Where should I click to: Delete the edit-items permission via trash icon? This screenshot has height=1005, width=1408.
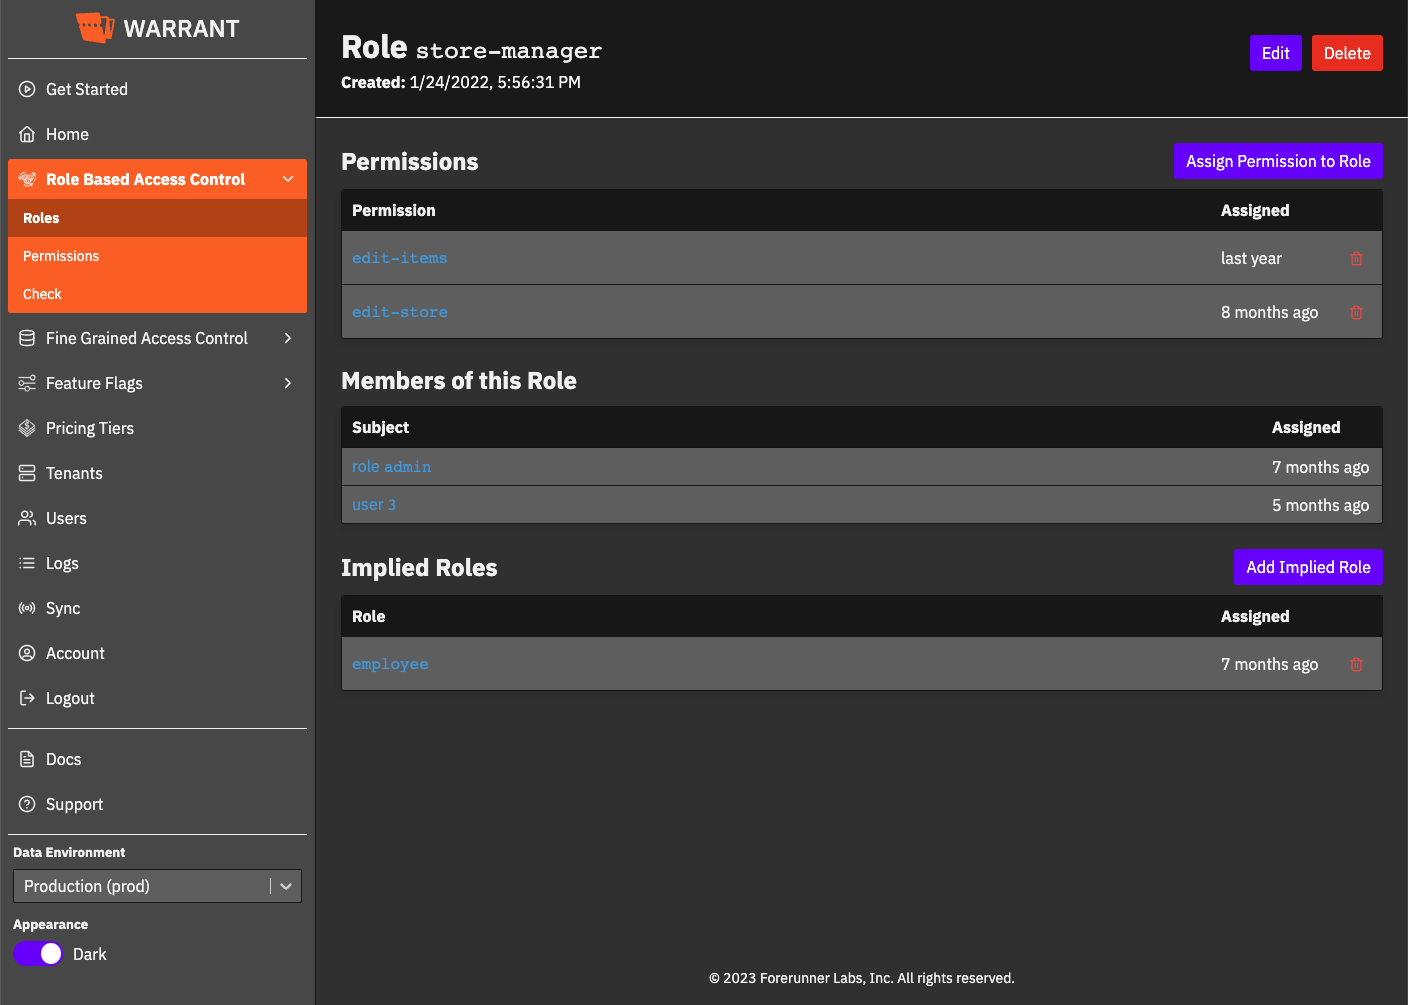[x=1356, y=259]
